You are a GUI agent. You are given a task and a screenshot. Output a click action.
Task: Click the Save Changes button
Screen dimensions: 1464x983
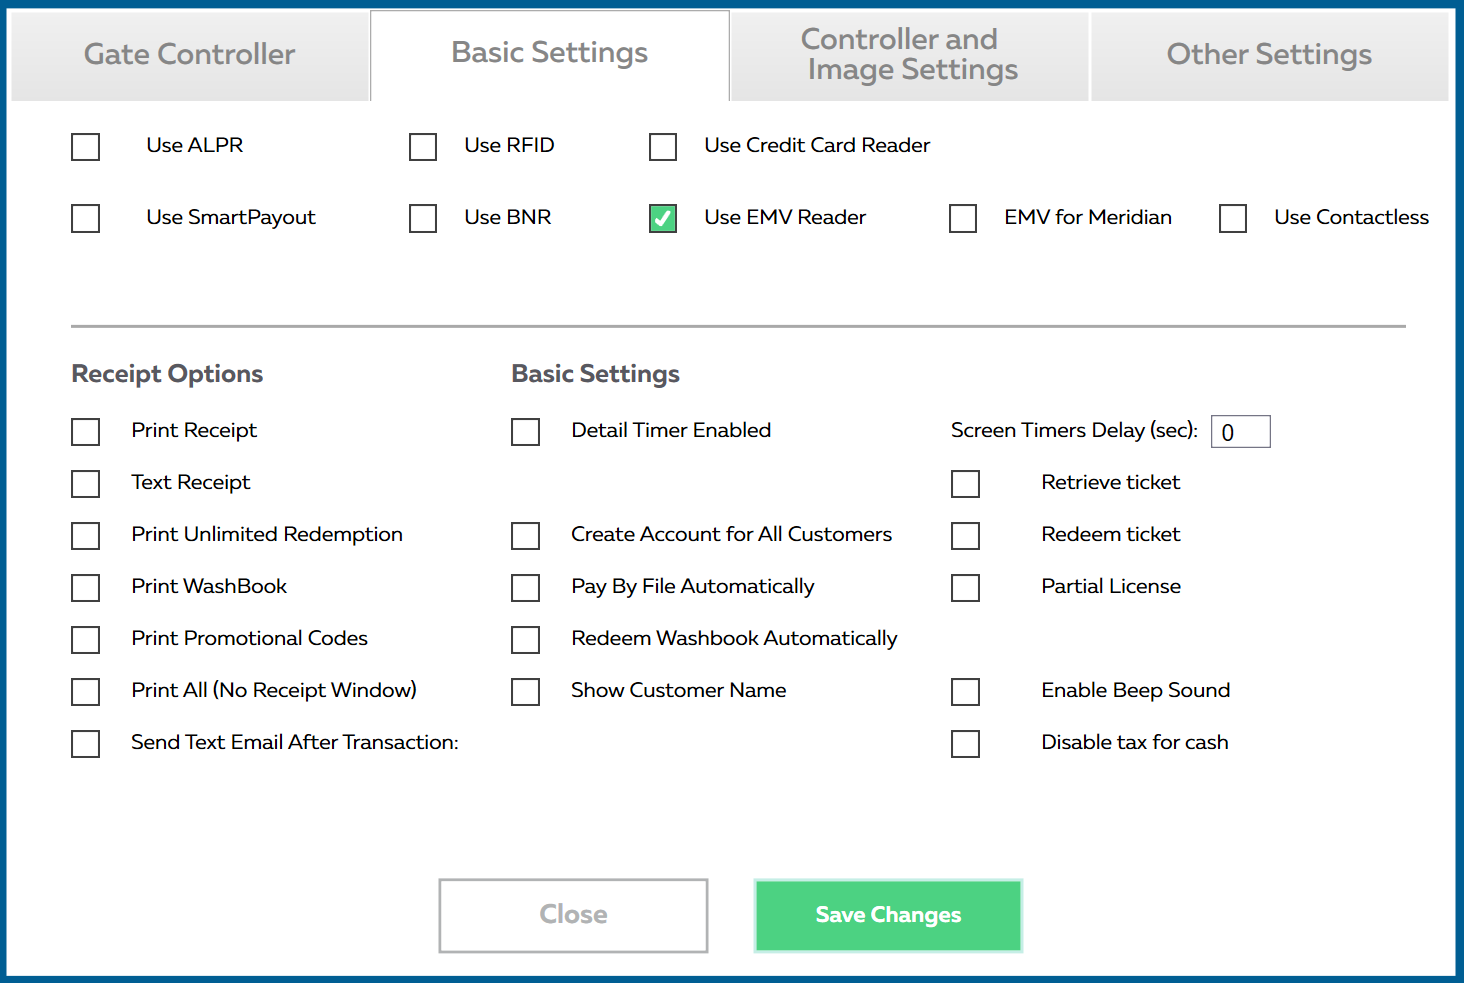coord(887,915)
